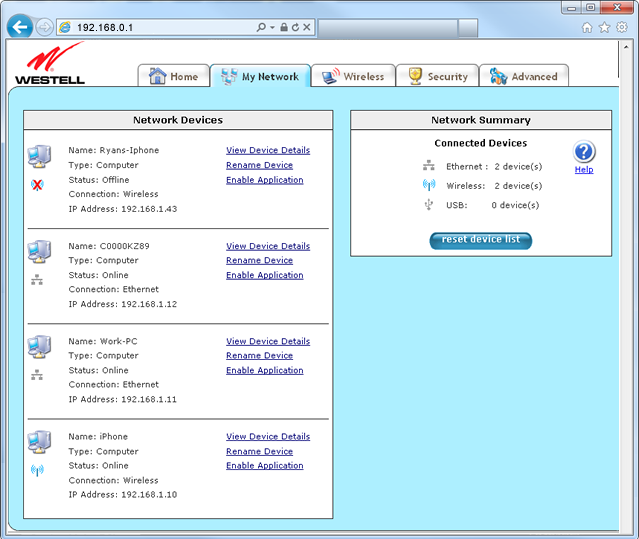
Task: Click the computer icon for iPhone device
Action: pyautogui.click(x=39, y=442)
